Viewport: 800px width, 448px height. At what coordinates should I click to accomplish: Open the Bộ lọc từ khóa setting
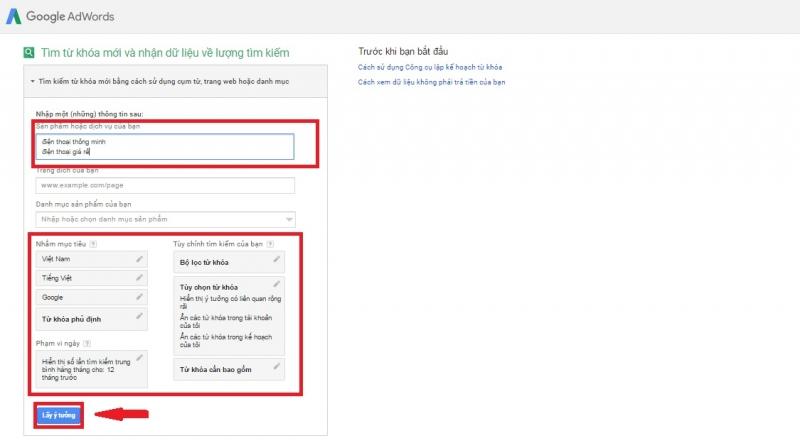(x=229, y=262)
